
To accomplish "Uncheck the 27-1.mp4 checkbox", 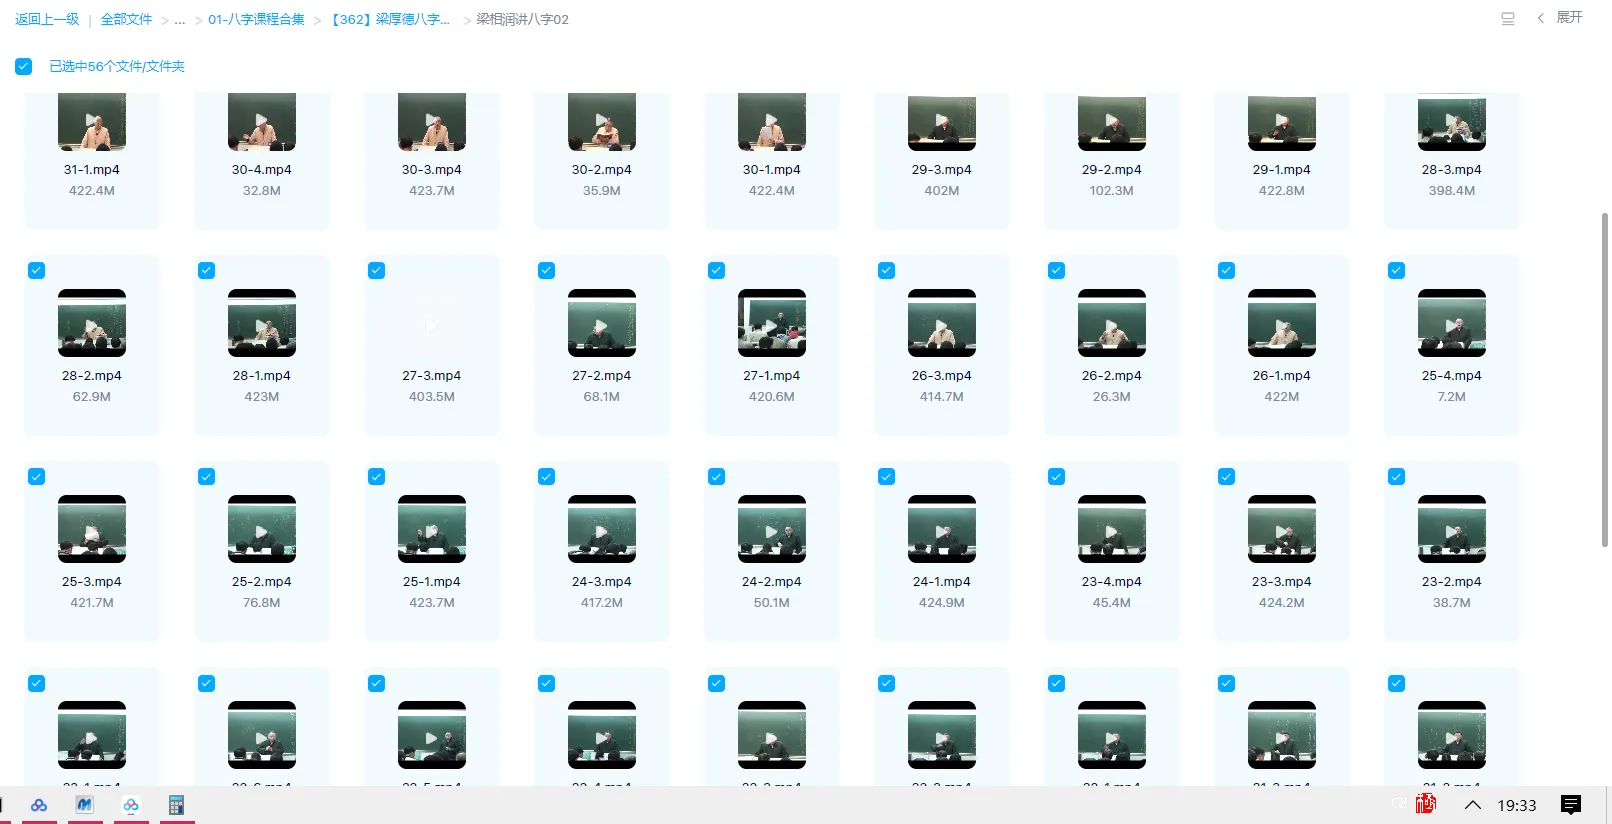I will (x=717, y=270).
